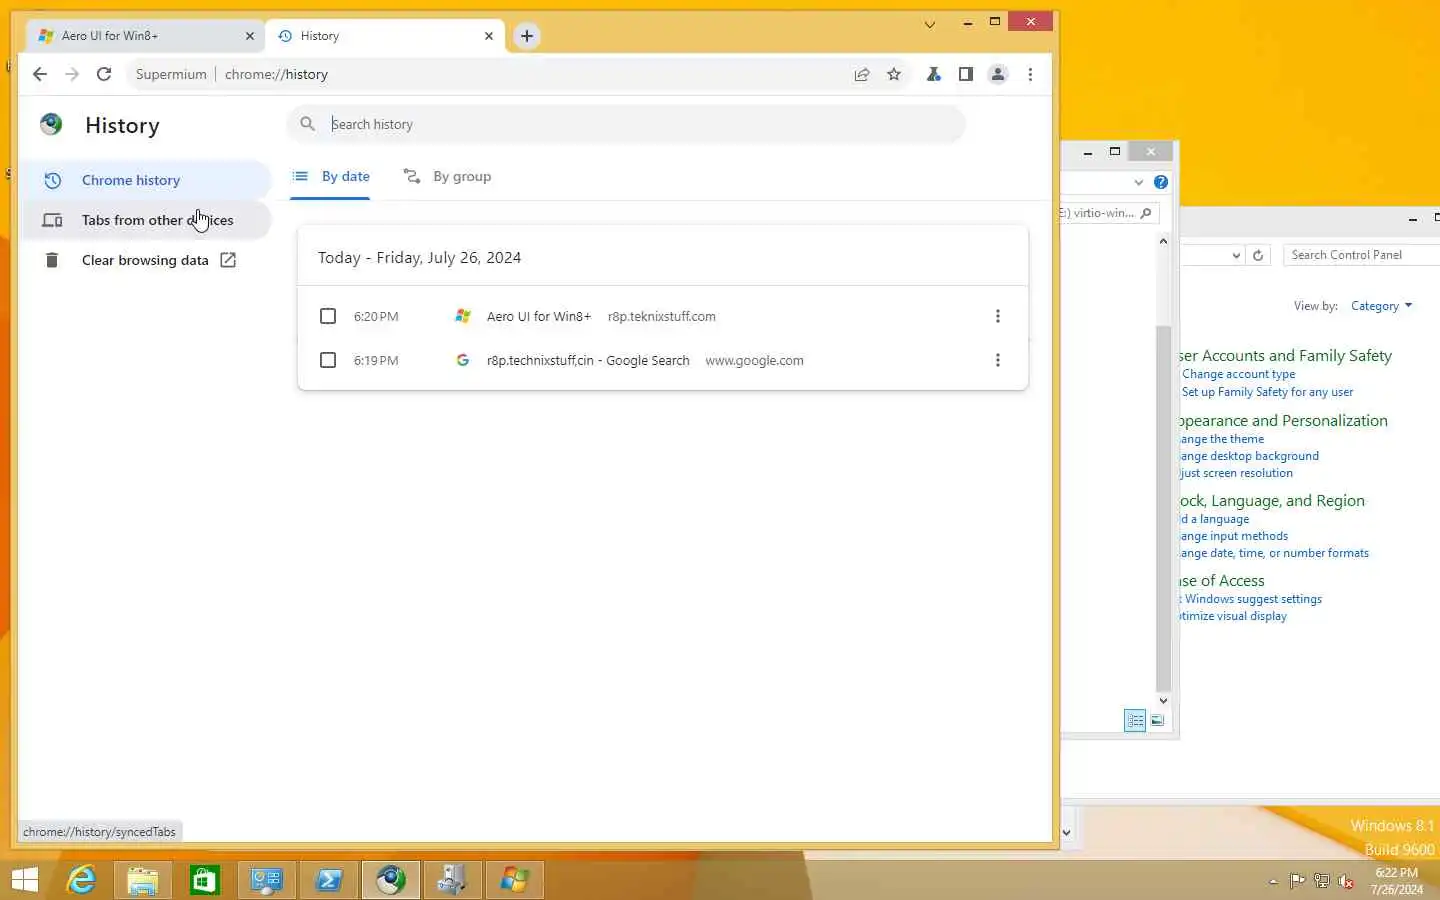
Task: Switch to By date view
Action: (x=331, y=176)
